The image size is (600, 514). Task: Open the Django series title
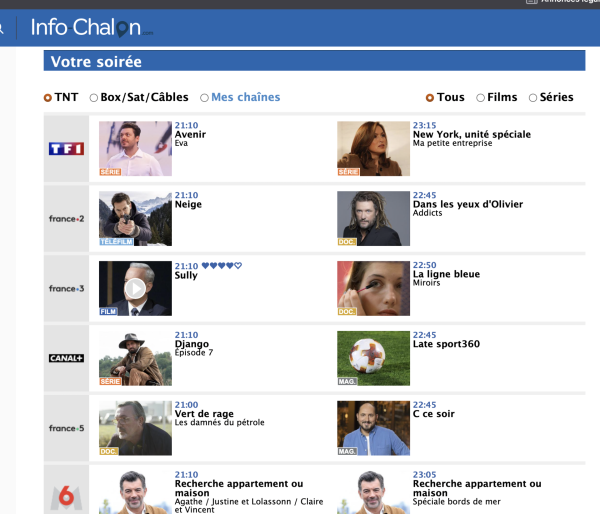(x=192, y=344)
